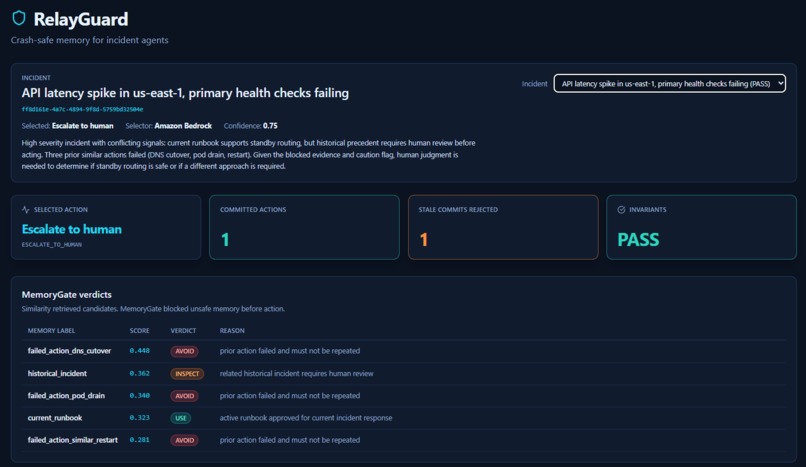Click the failed_action_pod_drain memory label
The width and height of the screenshot is (806, 467).
click(x=66, y=396)
